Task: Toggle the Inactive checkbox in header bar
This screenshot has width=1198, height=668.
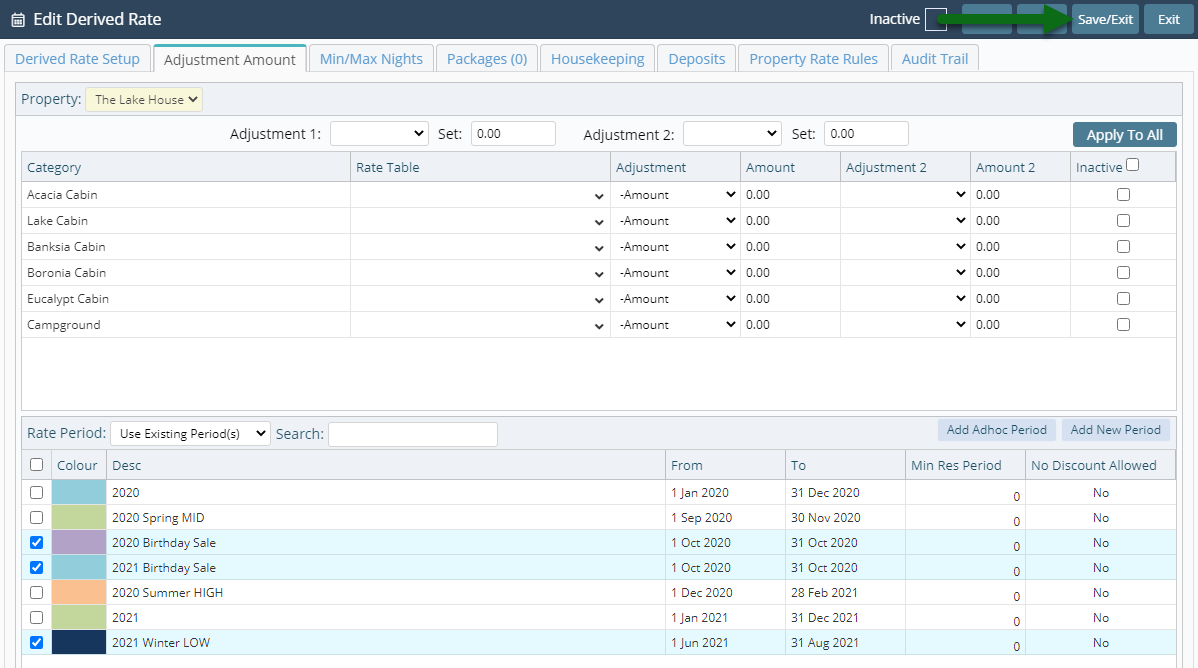Action: click(x=935, y=20)
